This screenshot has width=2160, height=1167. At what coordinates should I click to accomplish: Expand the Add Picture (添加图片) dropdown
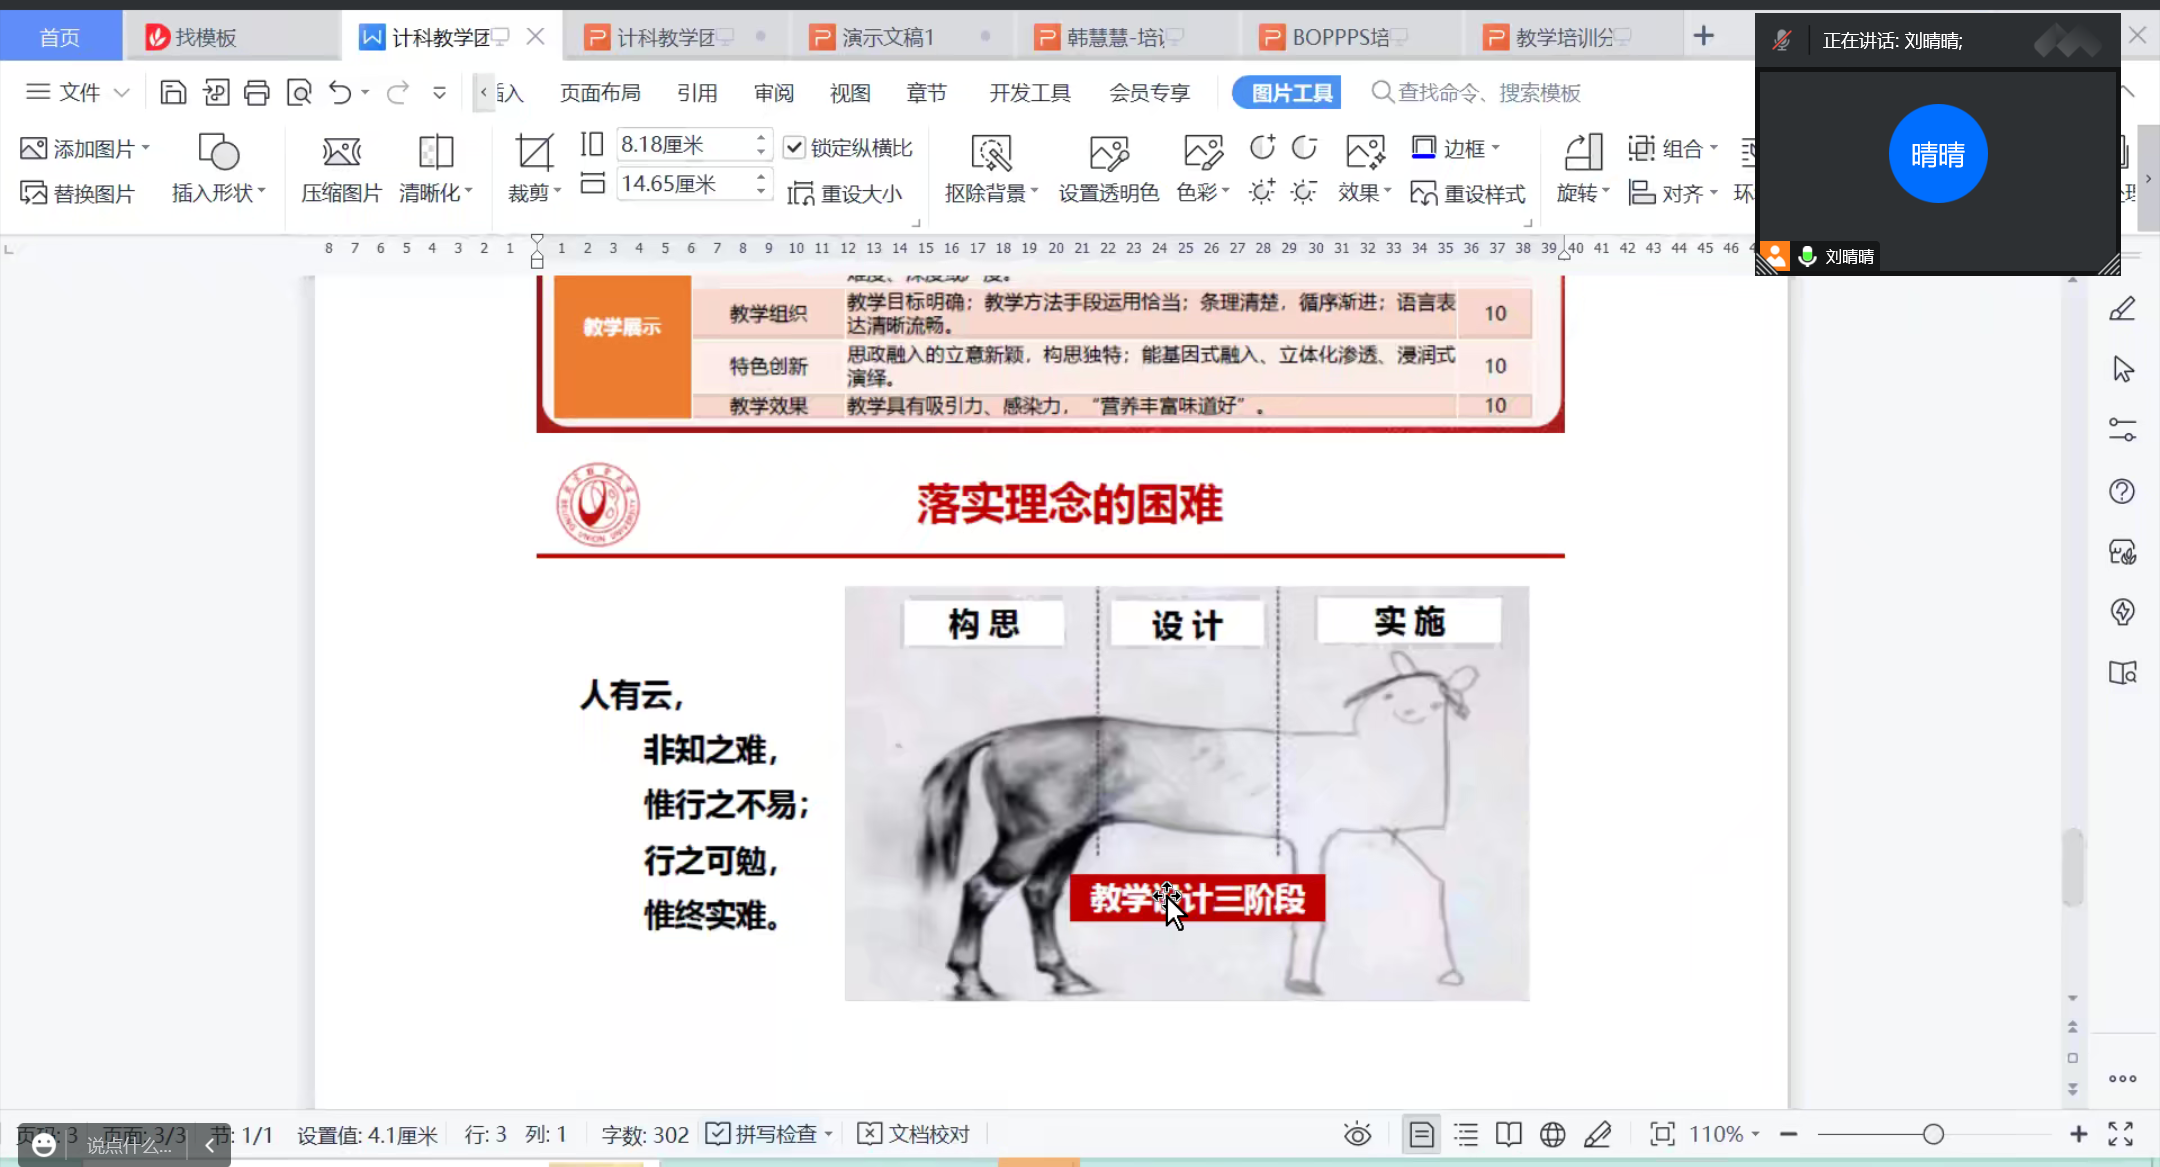tap(146, 148)
